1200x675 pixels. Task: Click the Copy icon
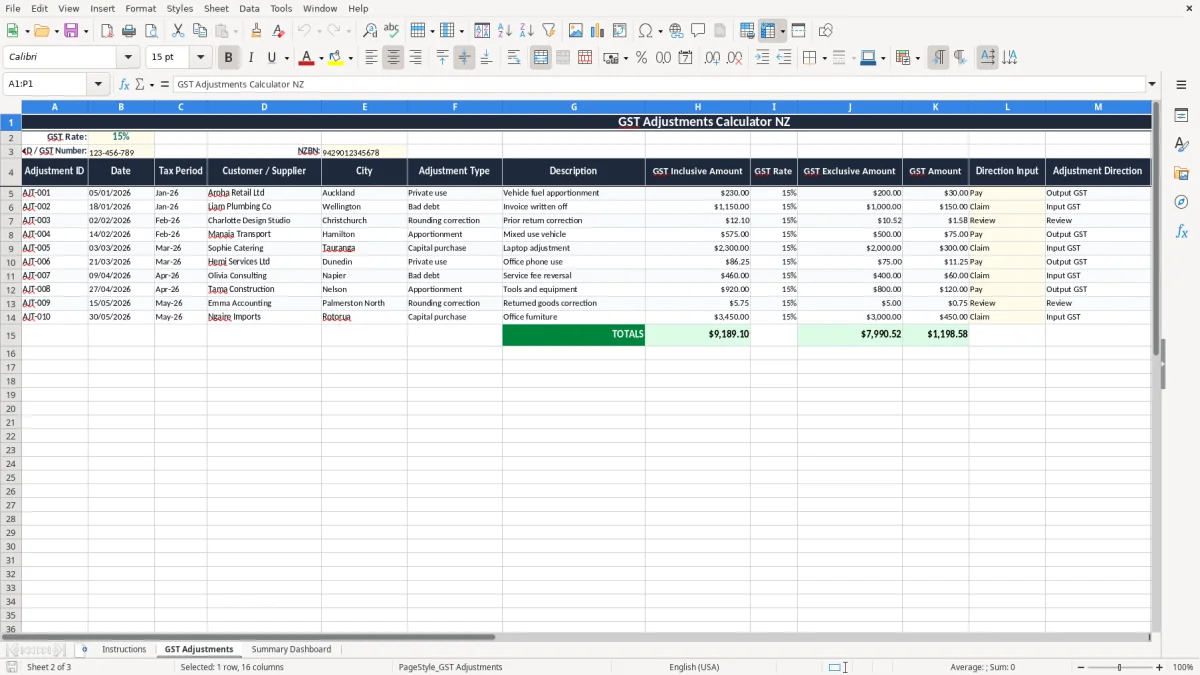tap(199, 31)
